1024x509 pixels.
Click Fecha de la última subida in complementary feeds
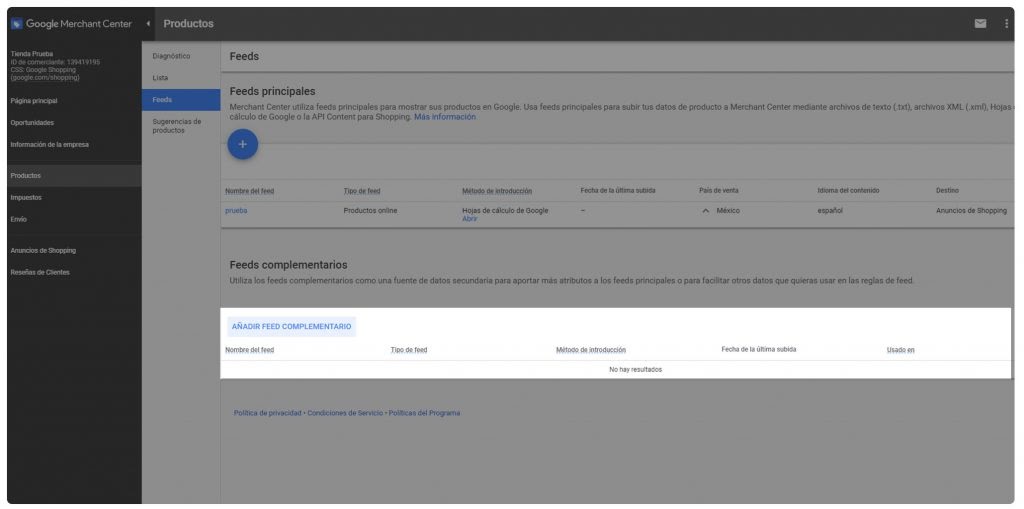(x=759, y=350)
